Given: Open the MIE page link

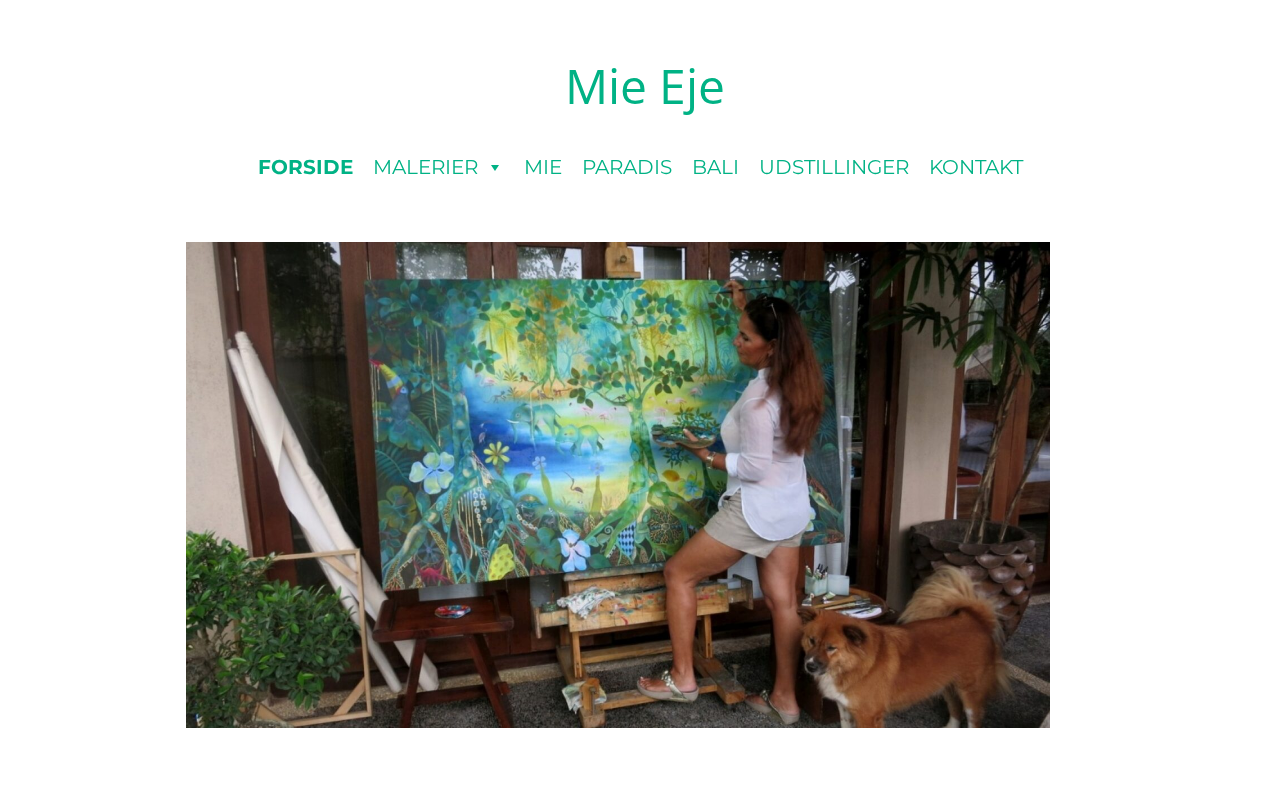Looking at the screenshot, I should click(x=543, y=167).
